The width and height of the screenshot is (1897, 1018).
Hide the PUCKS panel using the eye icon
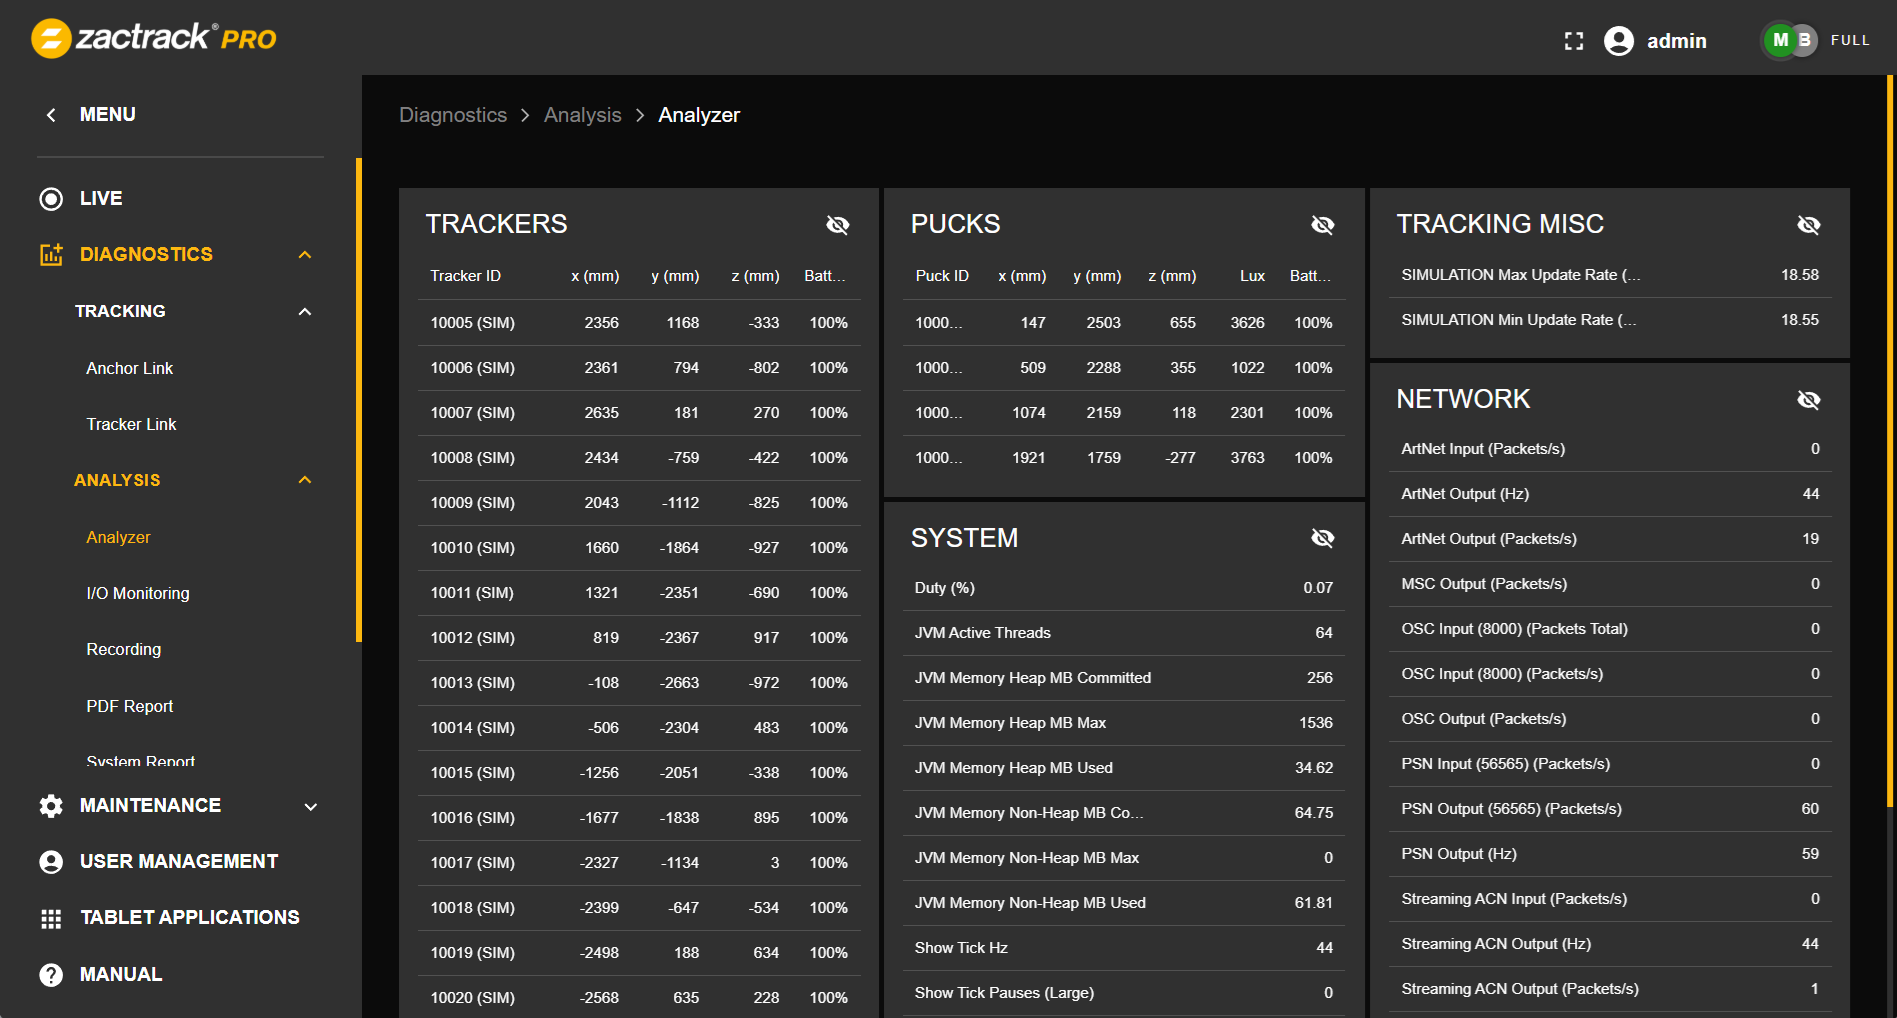point(1323,224)
